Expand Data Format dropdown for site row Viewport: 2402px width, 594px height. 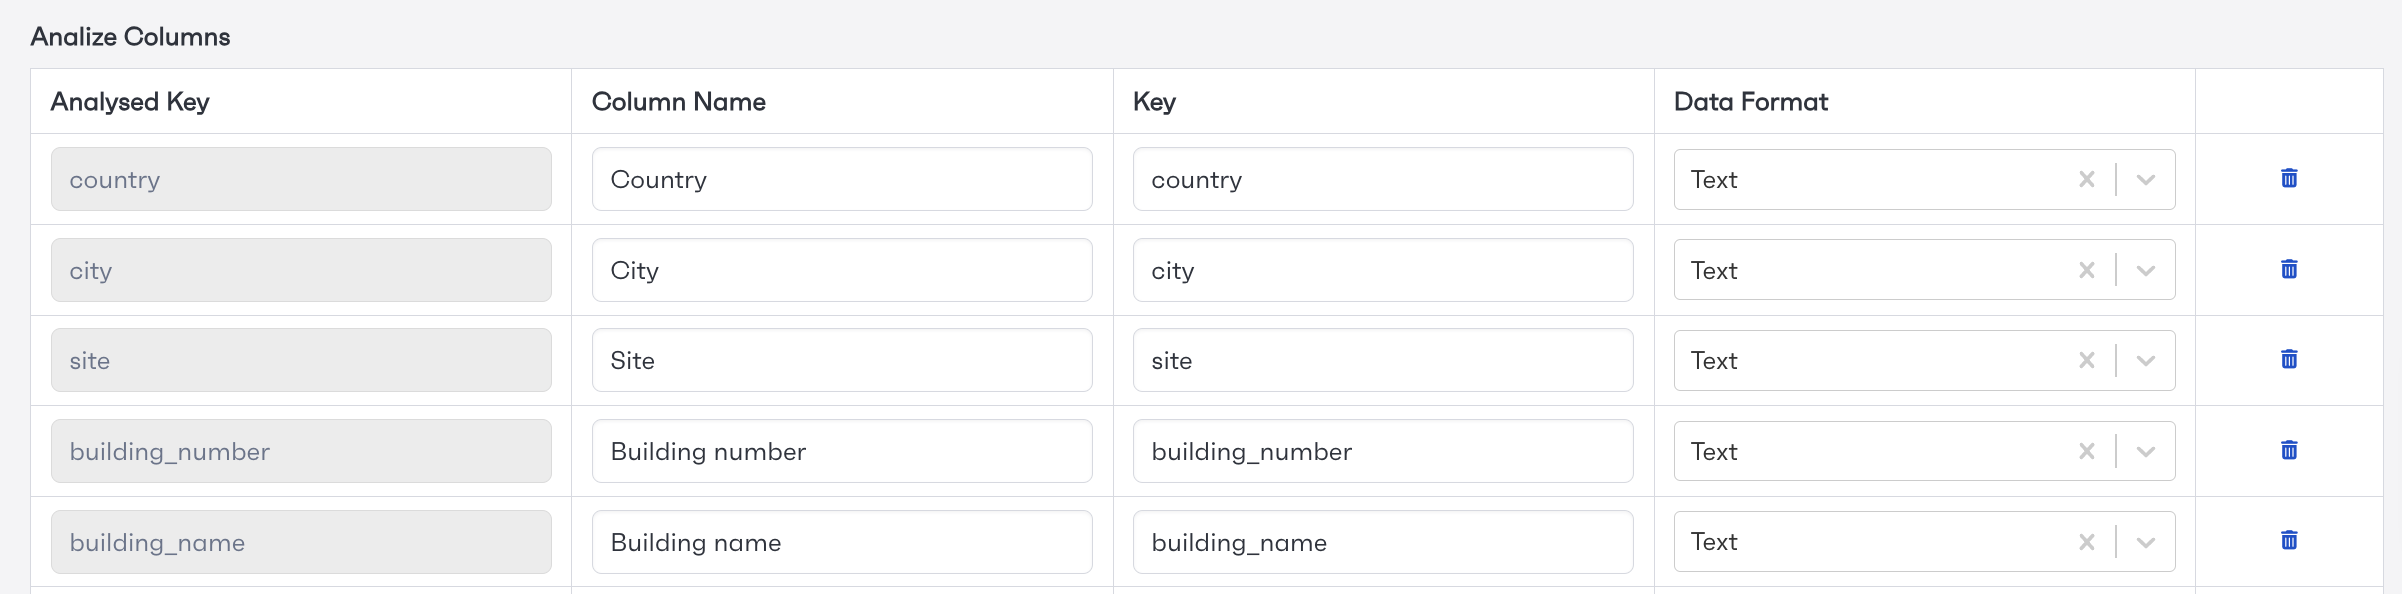pos(2145,361)
